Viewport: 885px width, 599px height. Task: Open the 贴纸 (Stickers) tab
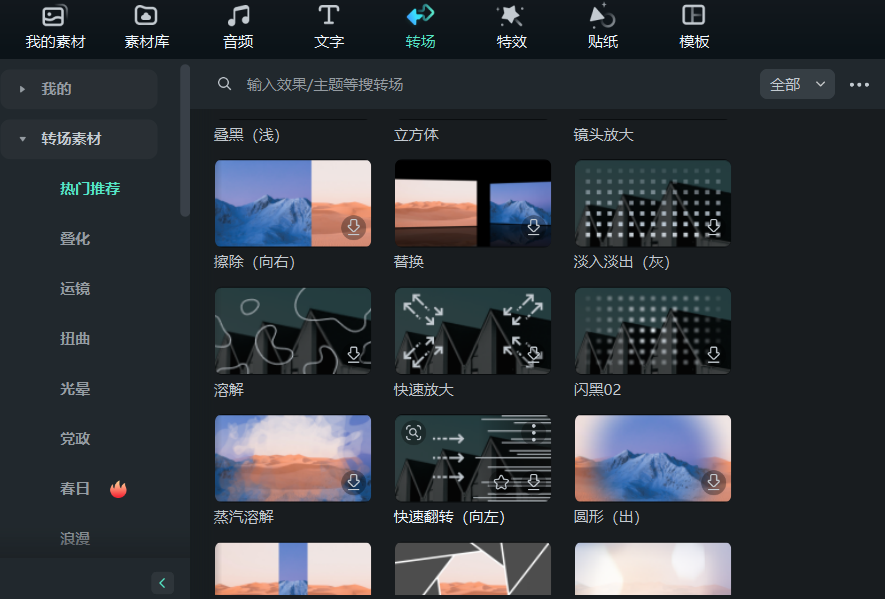(x=602, y=27)
